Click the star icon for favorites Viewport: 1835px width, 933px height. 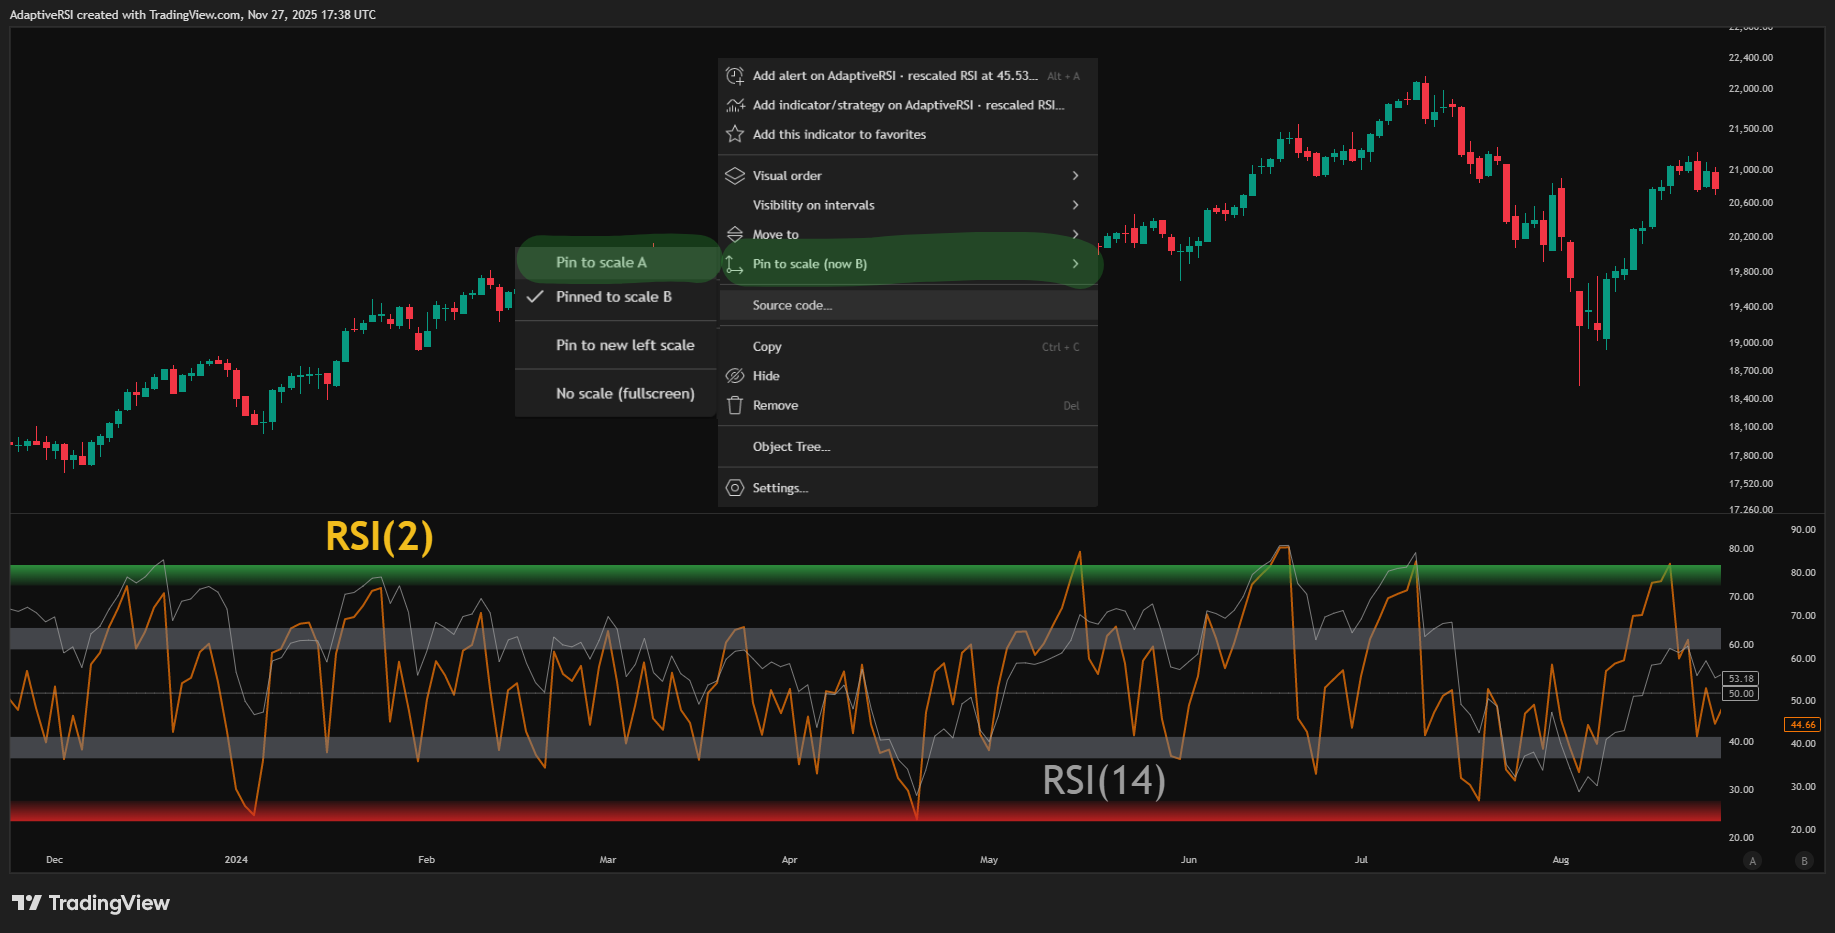[735, 134]
